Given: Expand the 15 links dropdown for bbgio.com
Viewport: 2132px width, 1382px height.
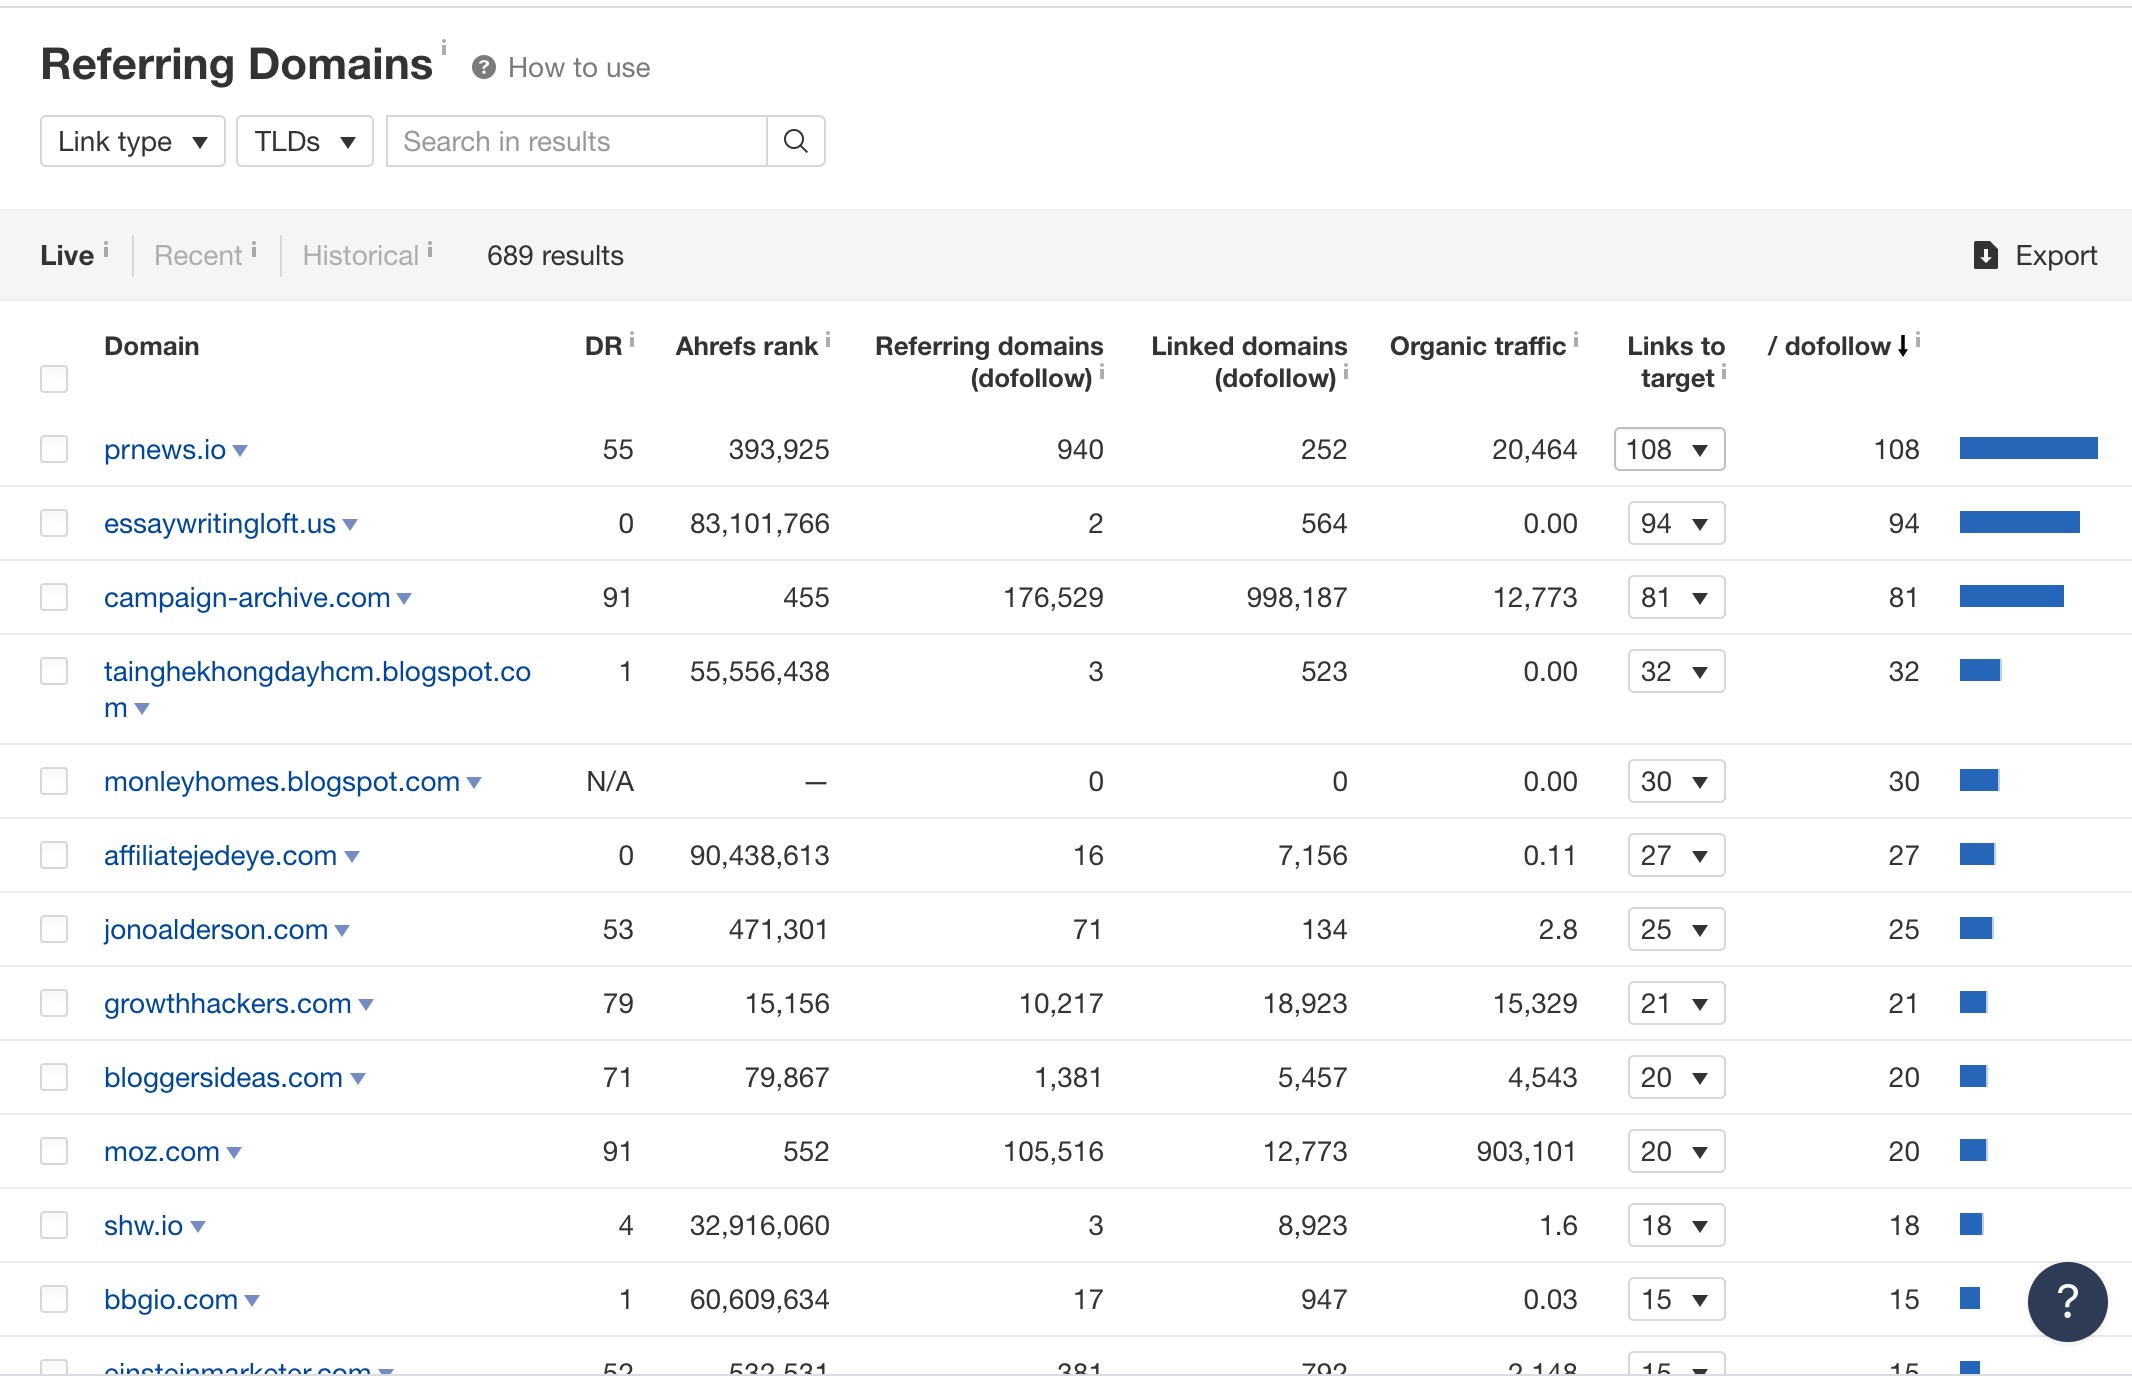Looking at the screenshot, I should [1677, 1299].
